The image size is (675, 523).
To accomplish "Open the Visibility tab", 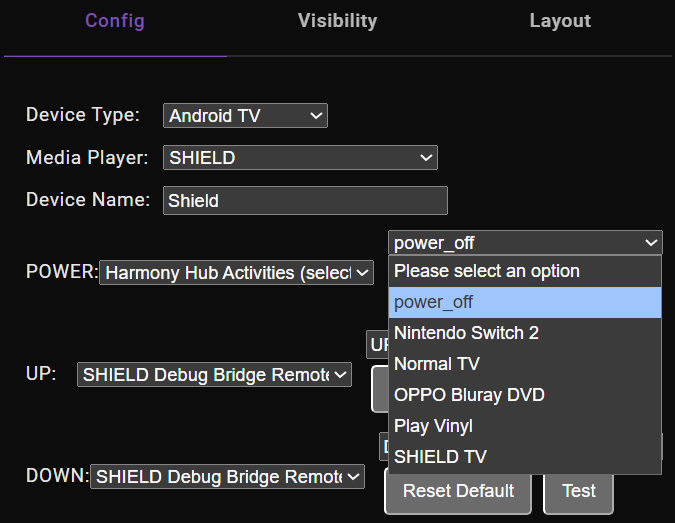I will [337, 21].
